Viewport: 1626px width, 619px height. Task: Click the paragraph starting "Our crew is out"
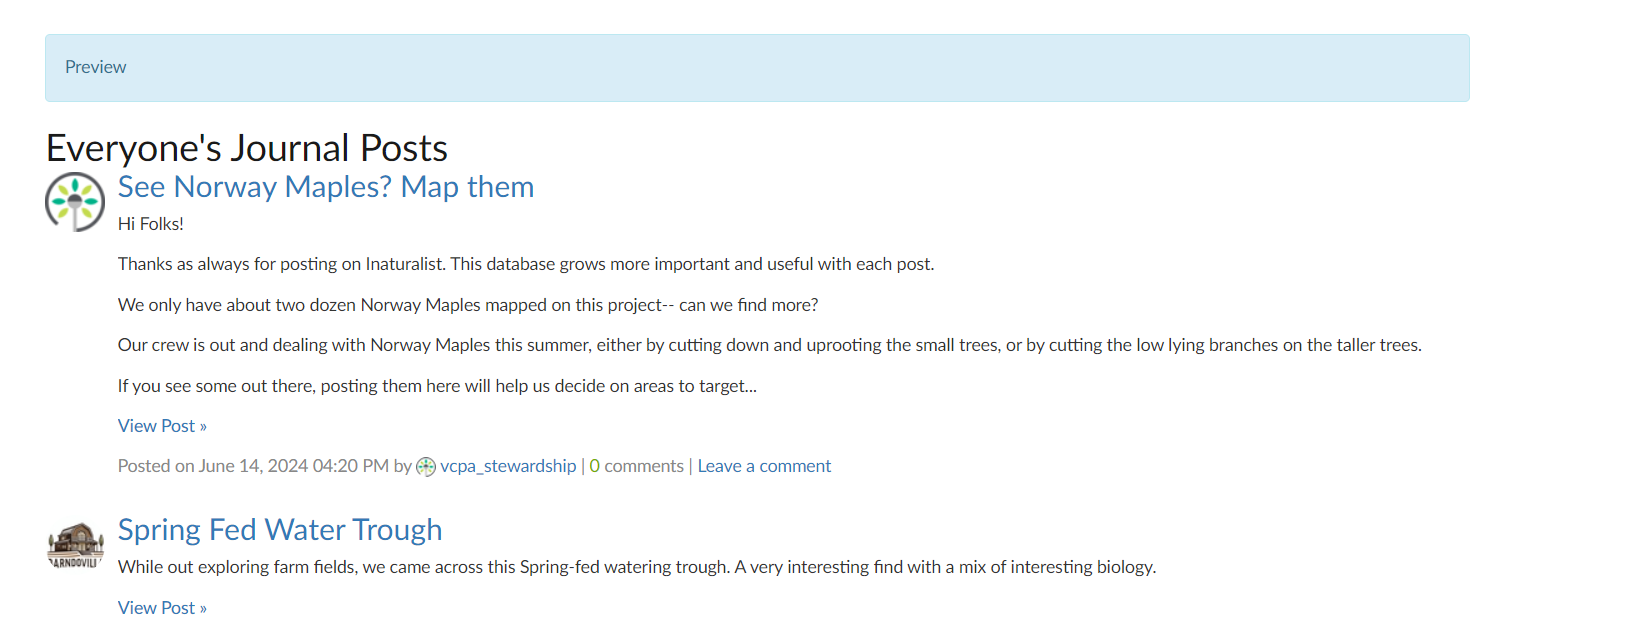pos(770,345)
